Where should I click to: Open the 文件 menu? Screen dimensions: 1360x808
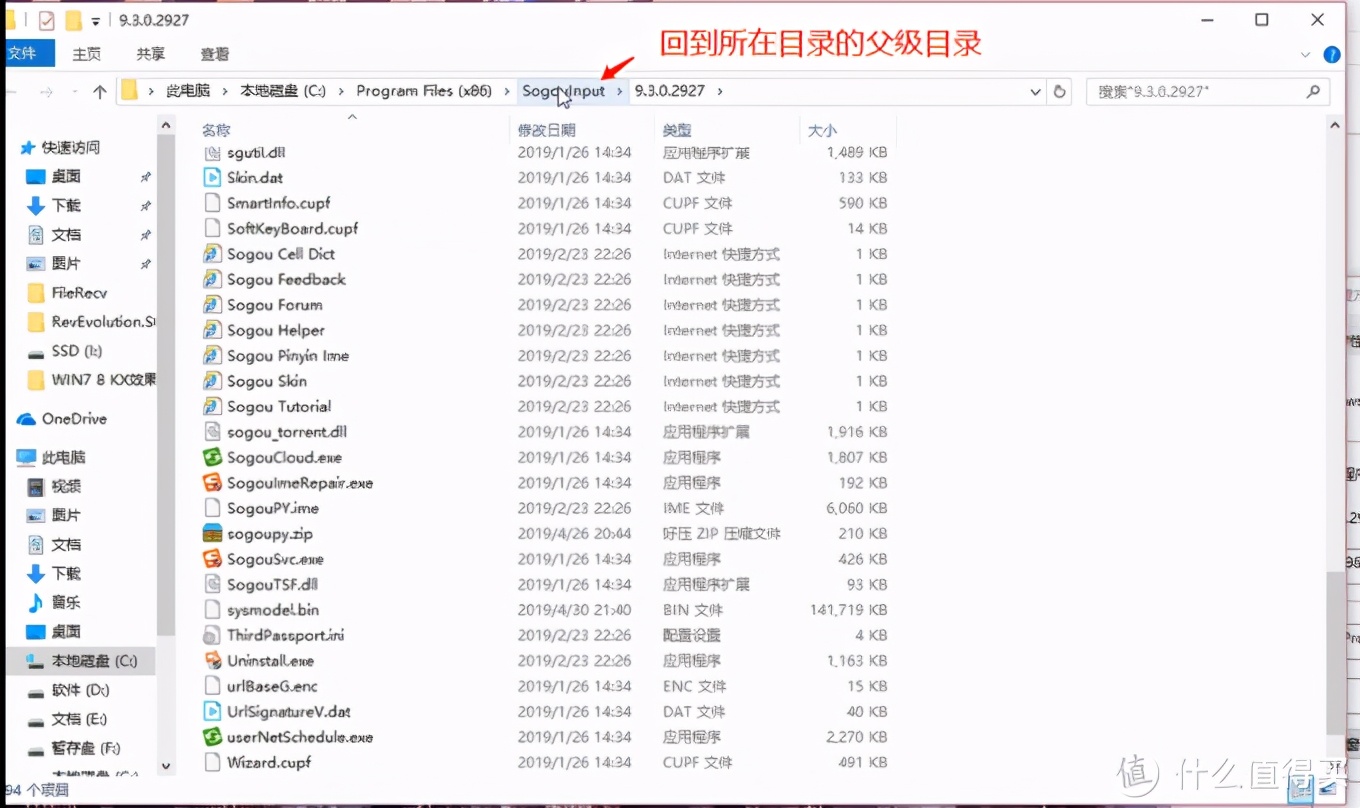coord(26,53)
